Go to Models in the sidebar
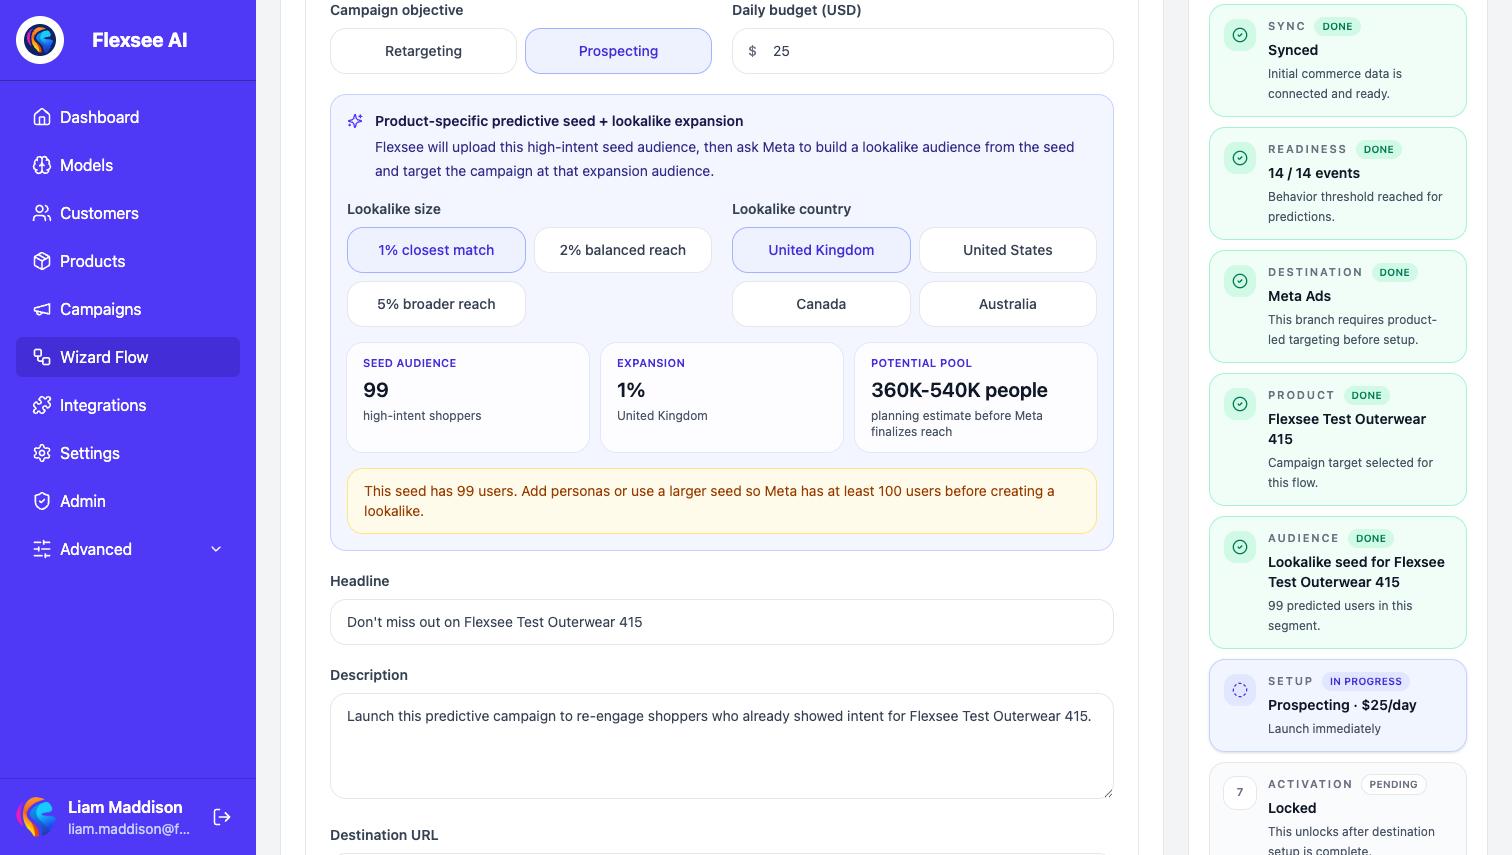The width and height of the screenshot is (1512, 855). (128, 165)
